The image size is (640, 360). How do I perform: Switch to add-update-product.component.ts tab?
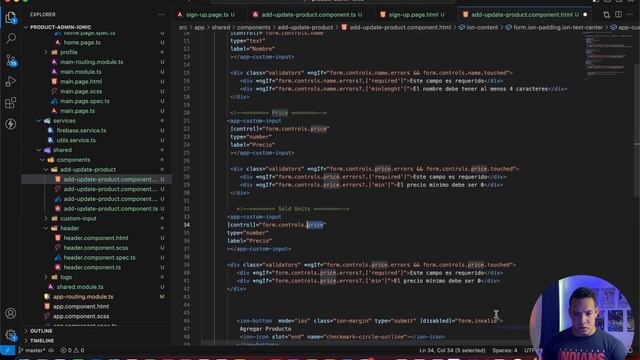pyautogui.click(x=309, y=15)
